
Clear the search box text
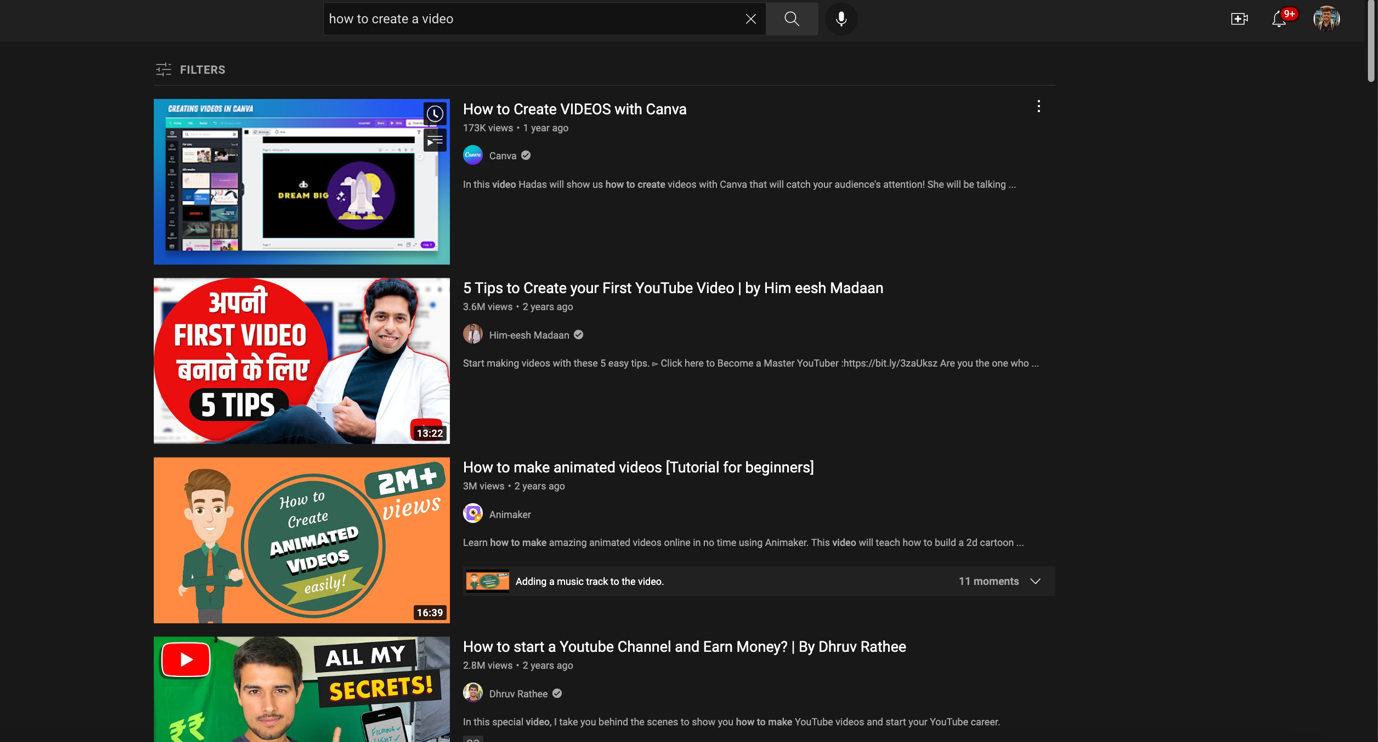[750, 19]
